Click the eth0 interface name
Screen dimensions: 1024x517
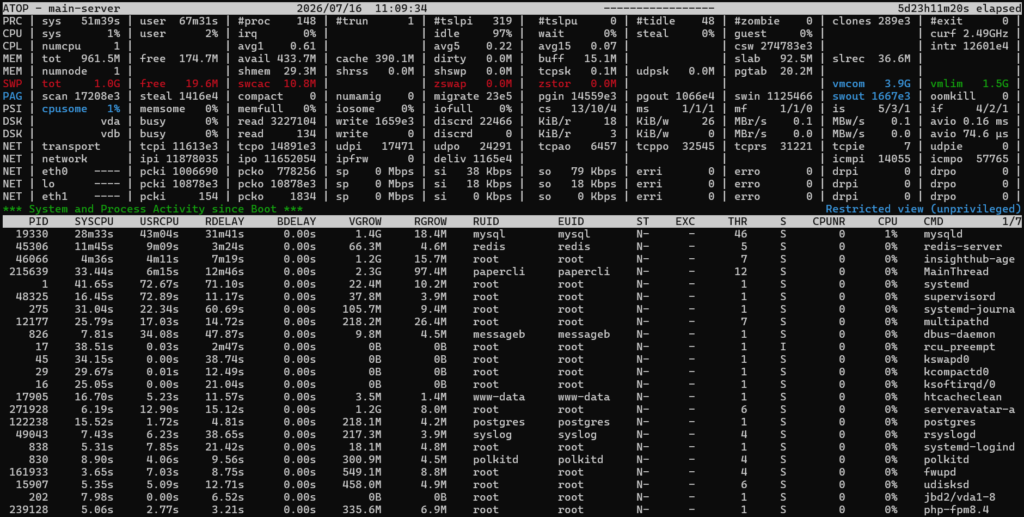click(55, 171)
